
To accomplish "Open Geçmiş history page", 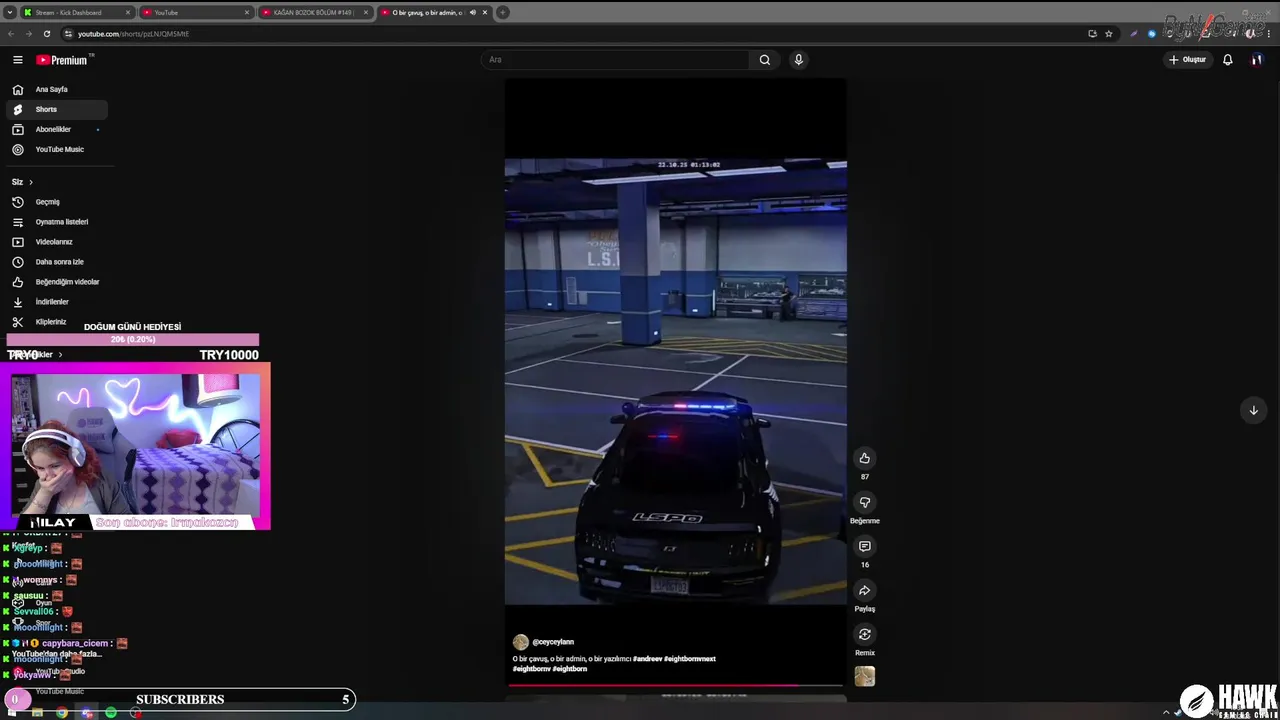I will (56, 202).
